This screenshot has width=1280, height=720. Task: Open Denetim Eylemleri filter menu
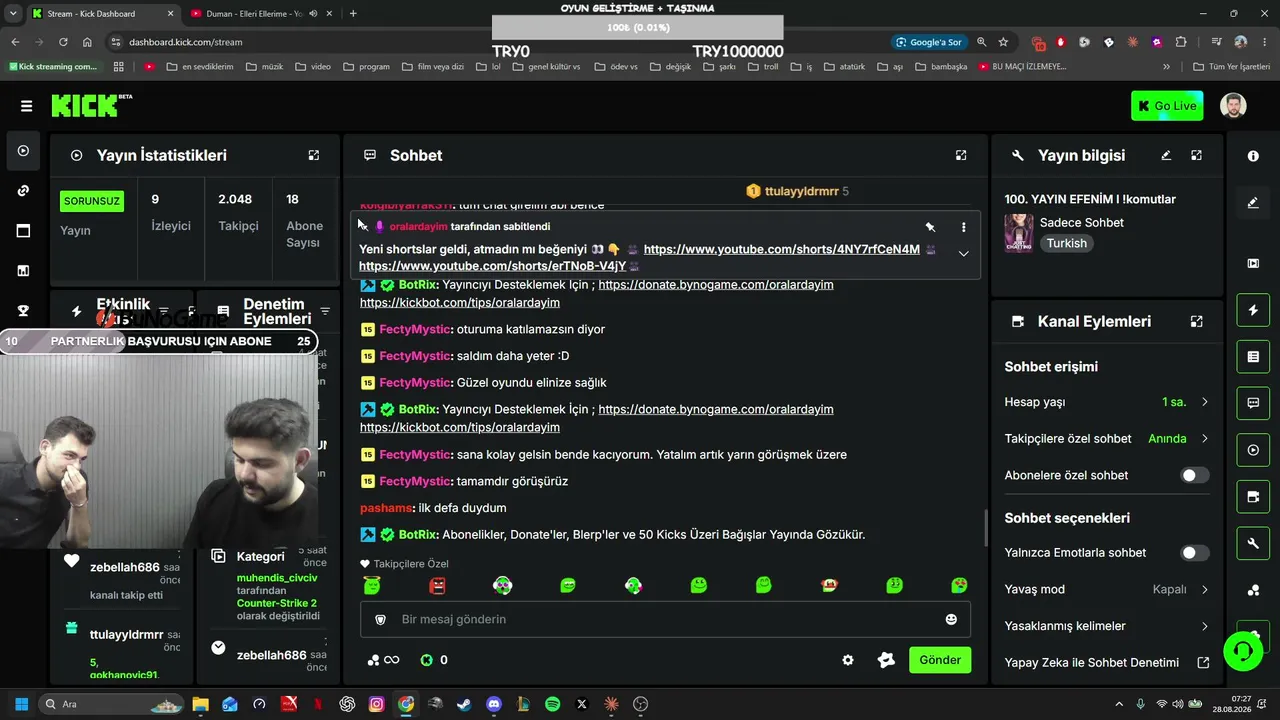(x=325, y=311)
